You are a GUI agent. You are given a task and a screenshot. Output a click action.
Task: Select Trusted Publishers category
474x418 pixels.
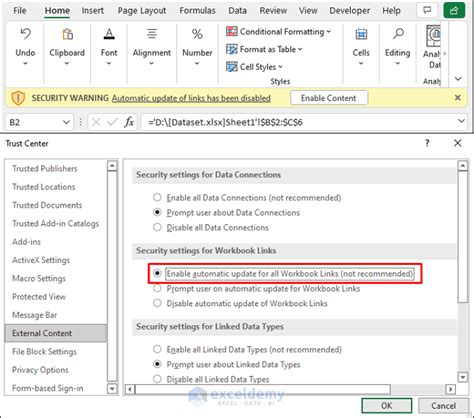point(45,168)
